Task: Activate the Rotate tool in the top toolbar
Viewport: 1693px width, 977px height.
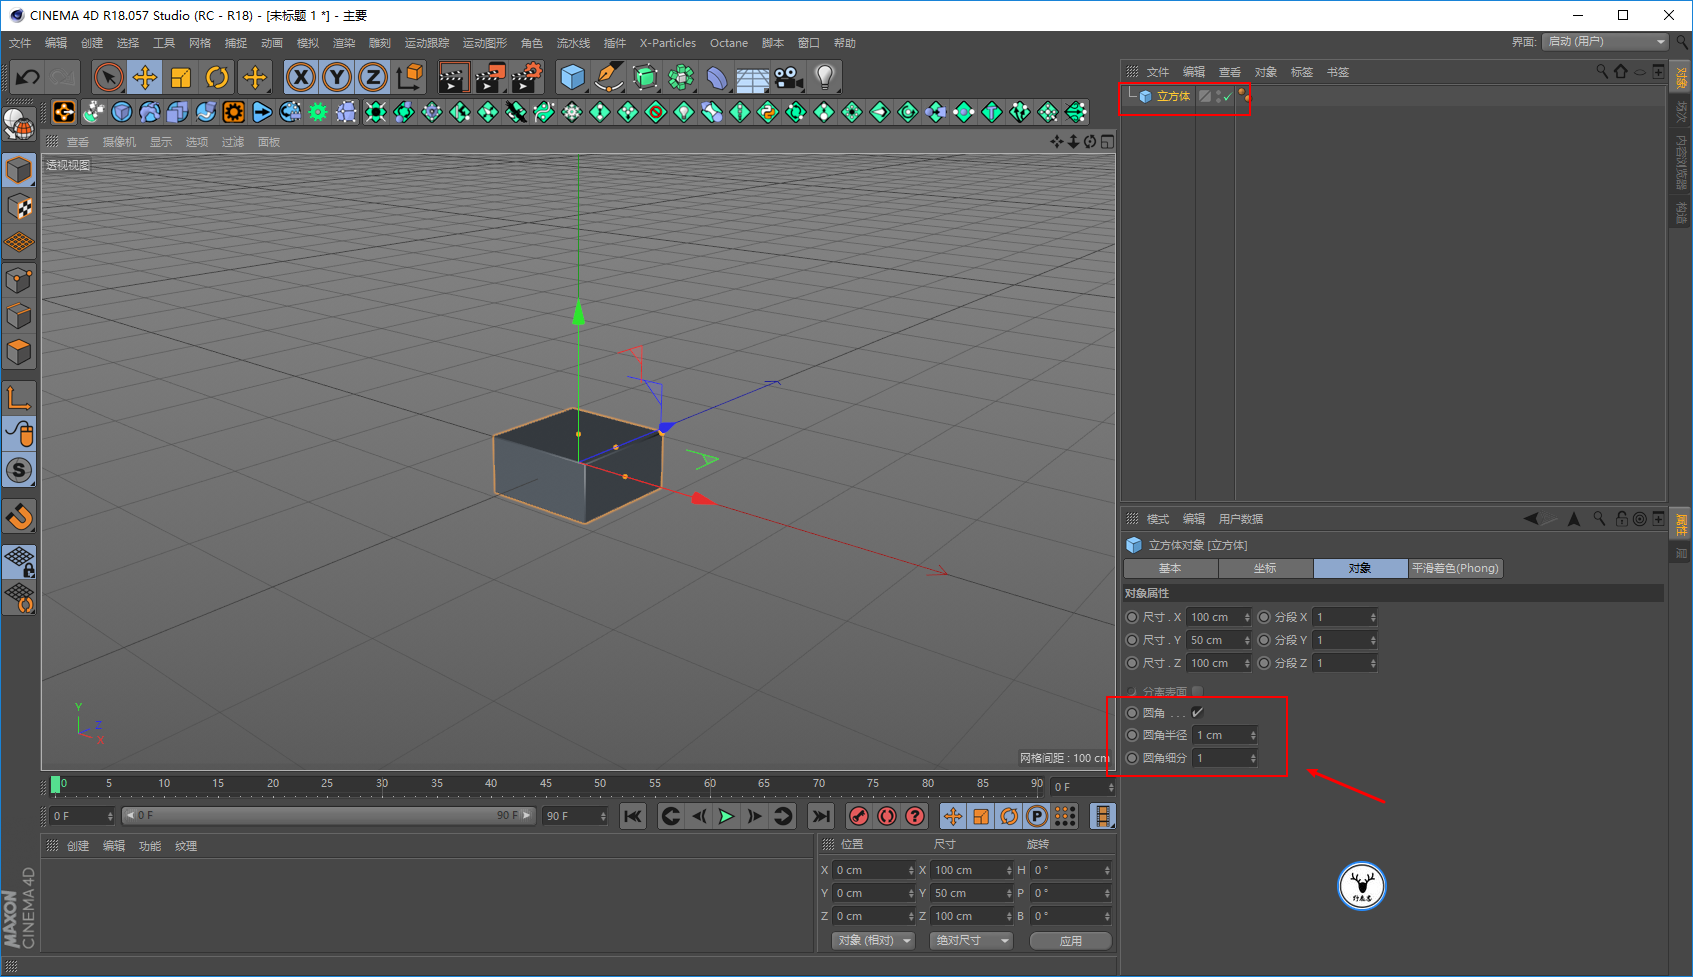Action: (217, 77)
